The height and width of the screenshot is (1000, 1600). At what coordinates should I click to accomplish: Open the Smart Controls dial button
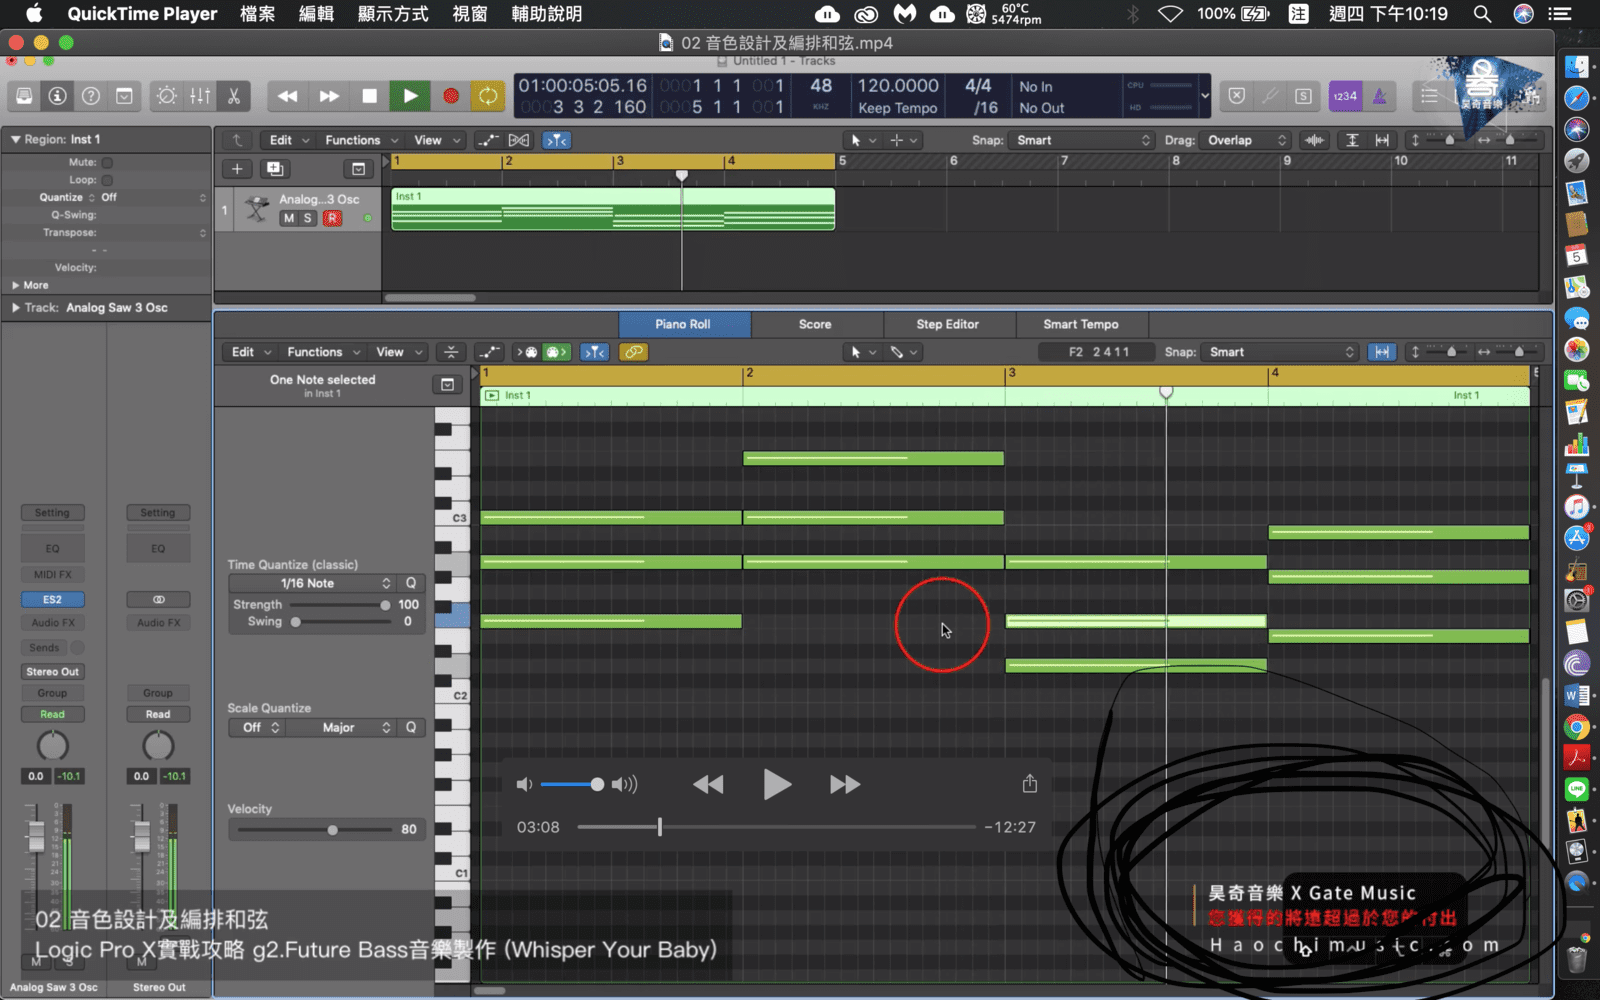click(167, 96)
